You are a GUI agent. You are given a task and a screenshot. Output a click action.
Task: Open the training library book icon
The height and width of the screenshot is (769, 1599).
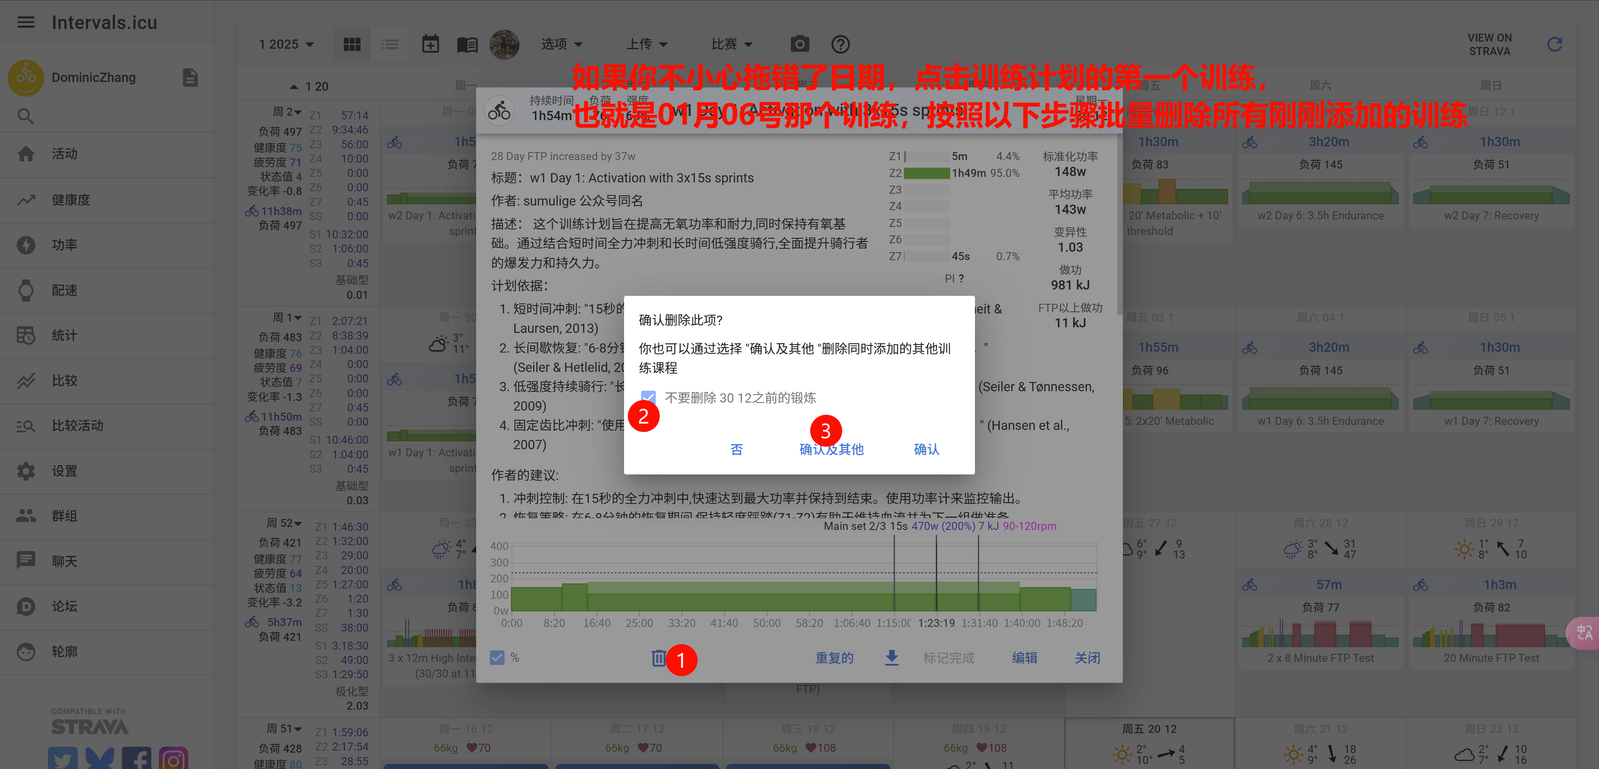pos(467,44)
